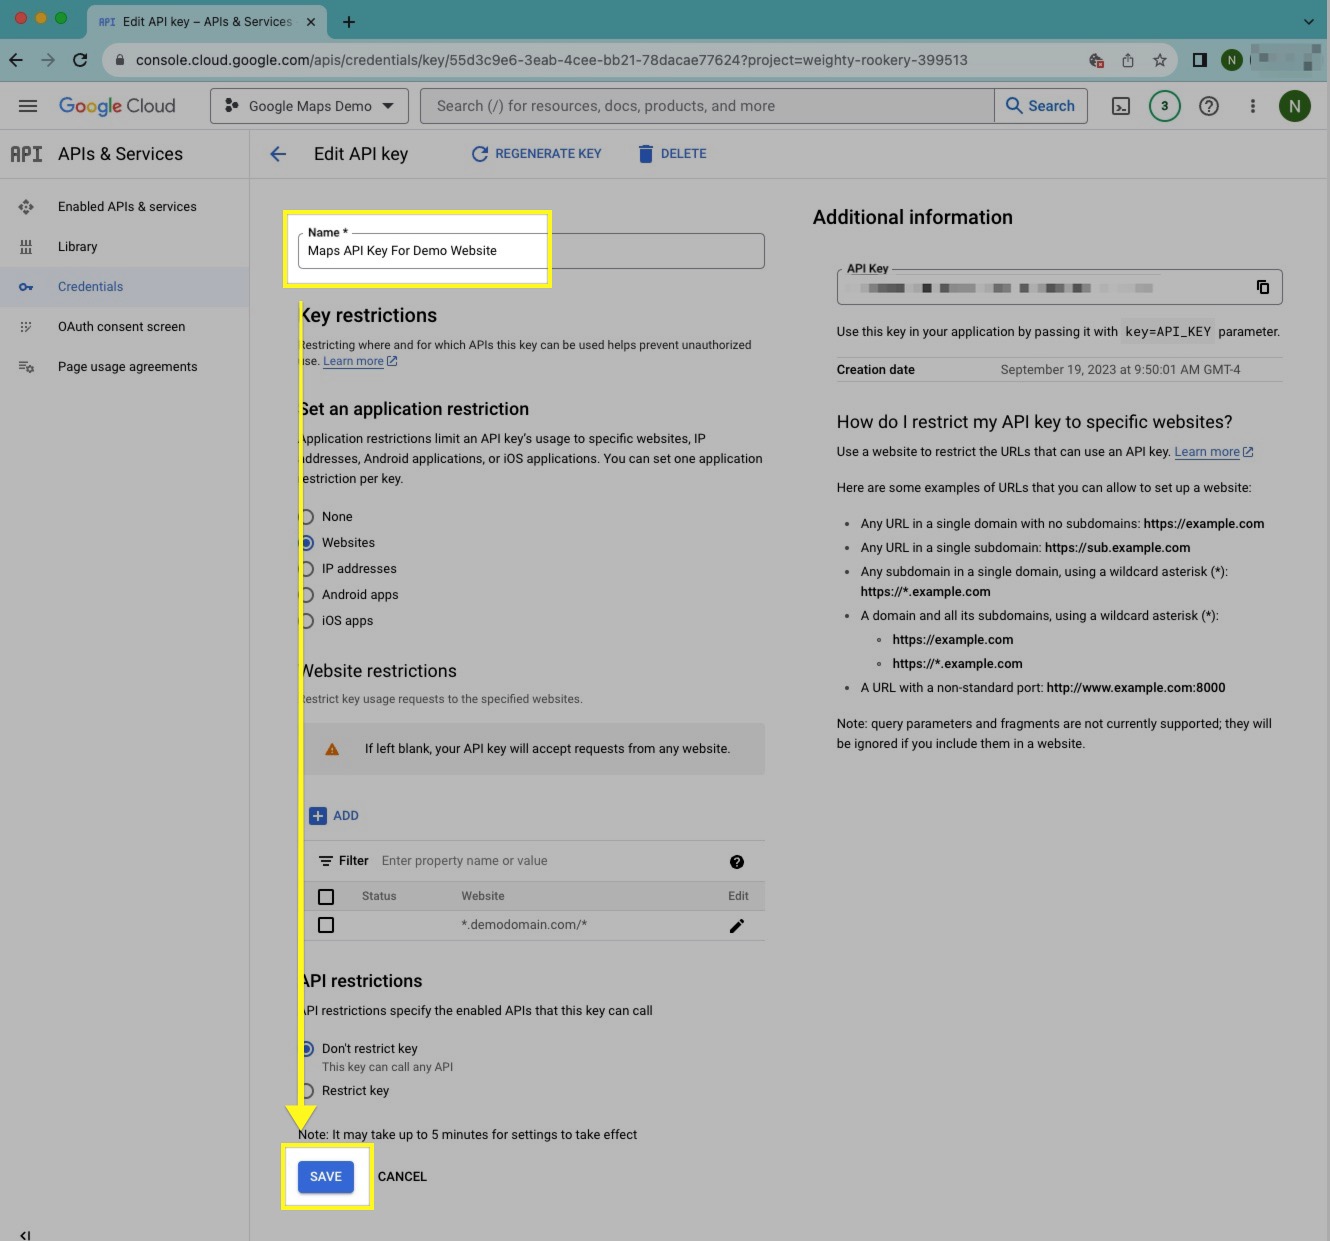Open a new browser tab
Image resolution: width=1330 pixels, height=1241 pixels.
349,22
